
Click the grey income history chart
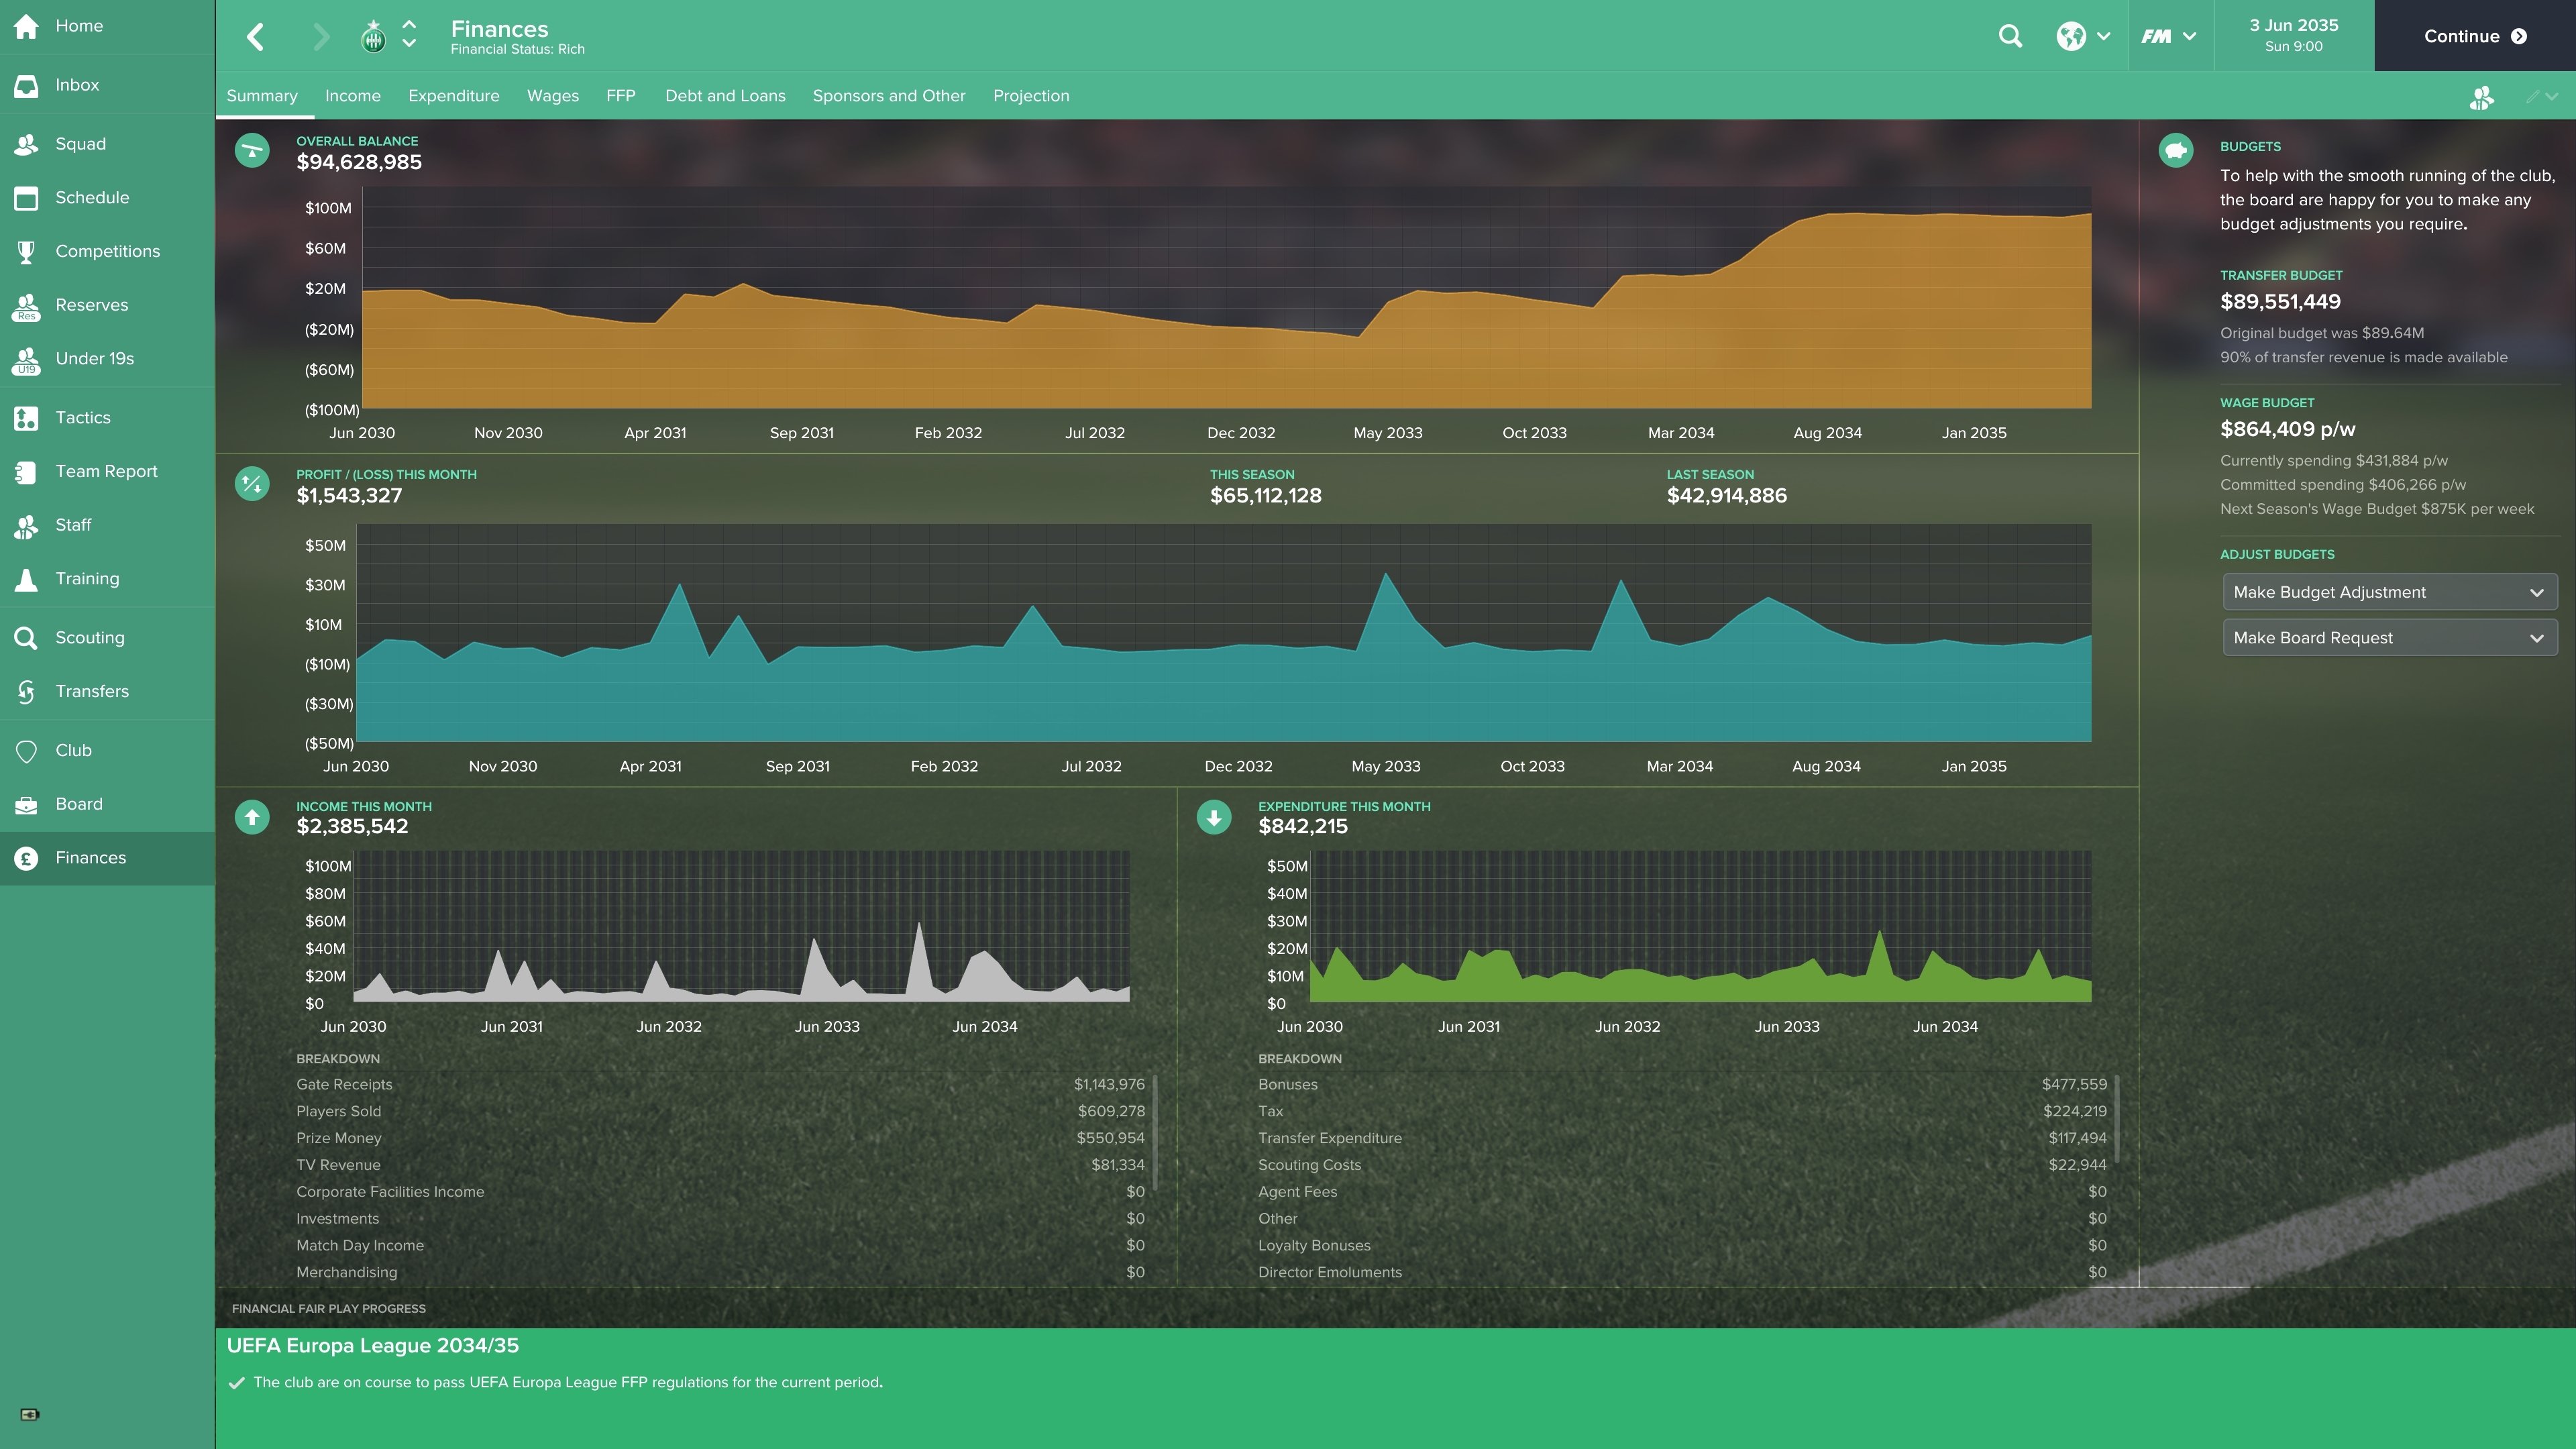[741, 927]
